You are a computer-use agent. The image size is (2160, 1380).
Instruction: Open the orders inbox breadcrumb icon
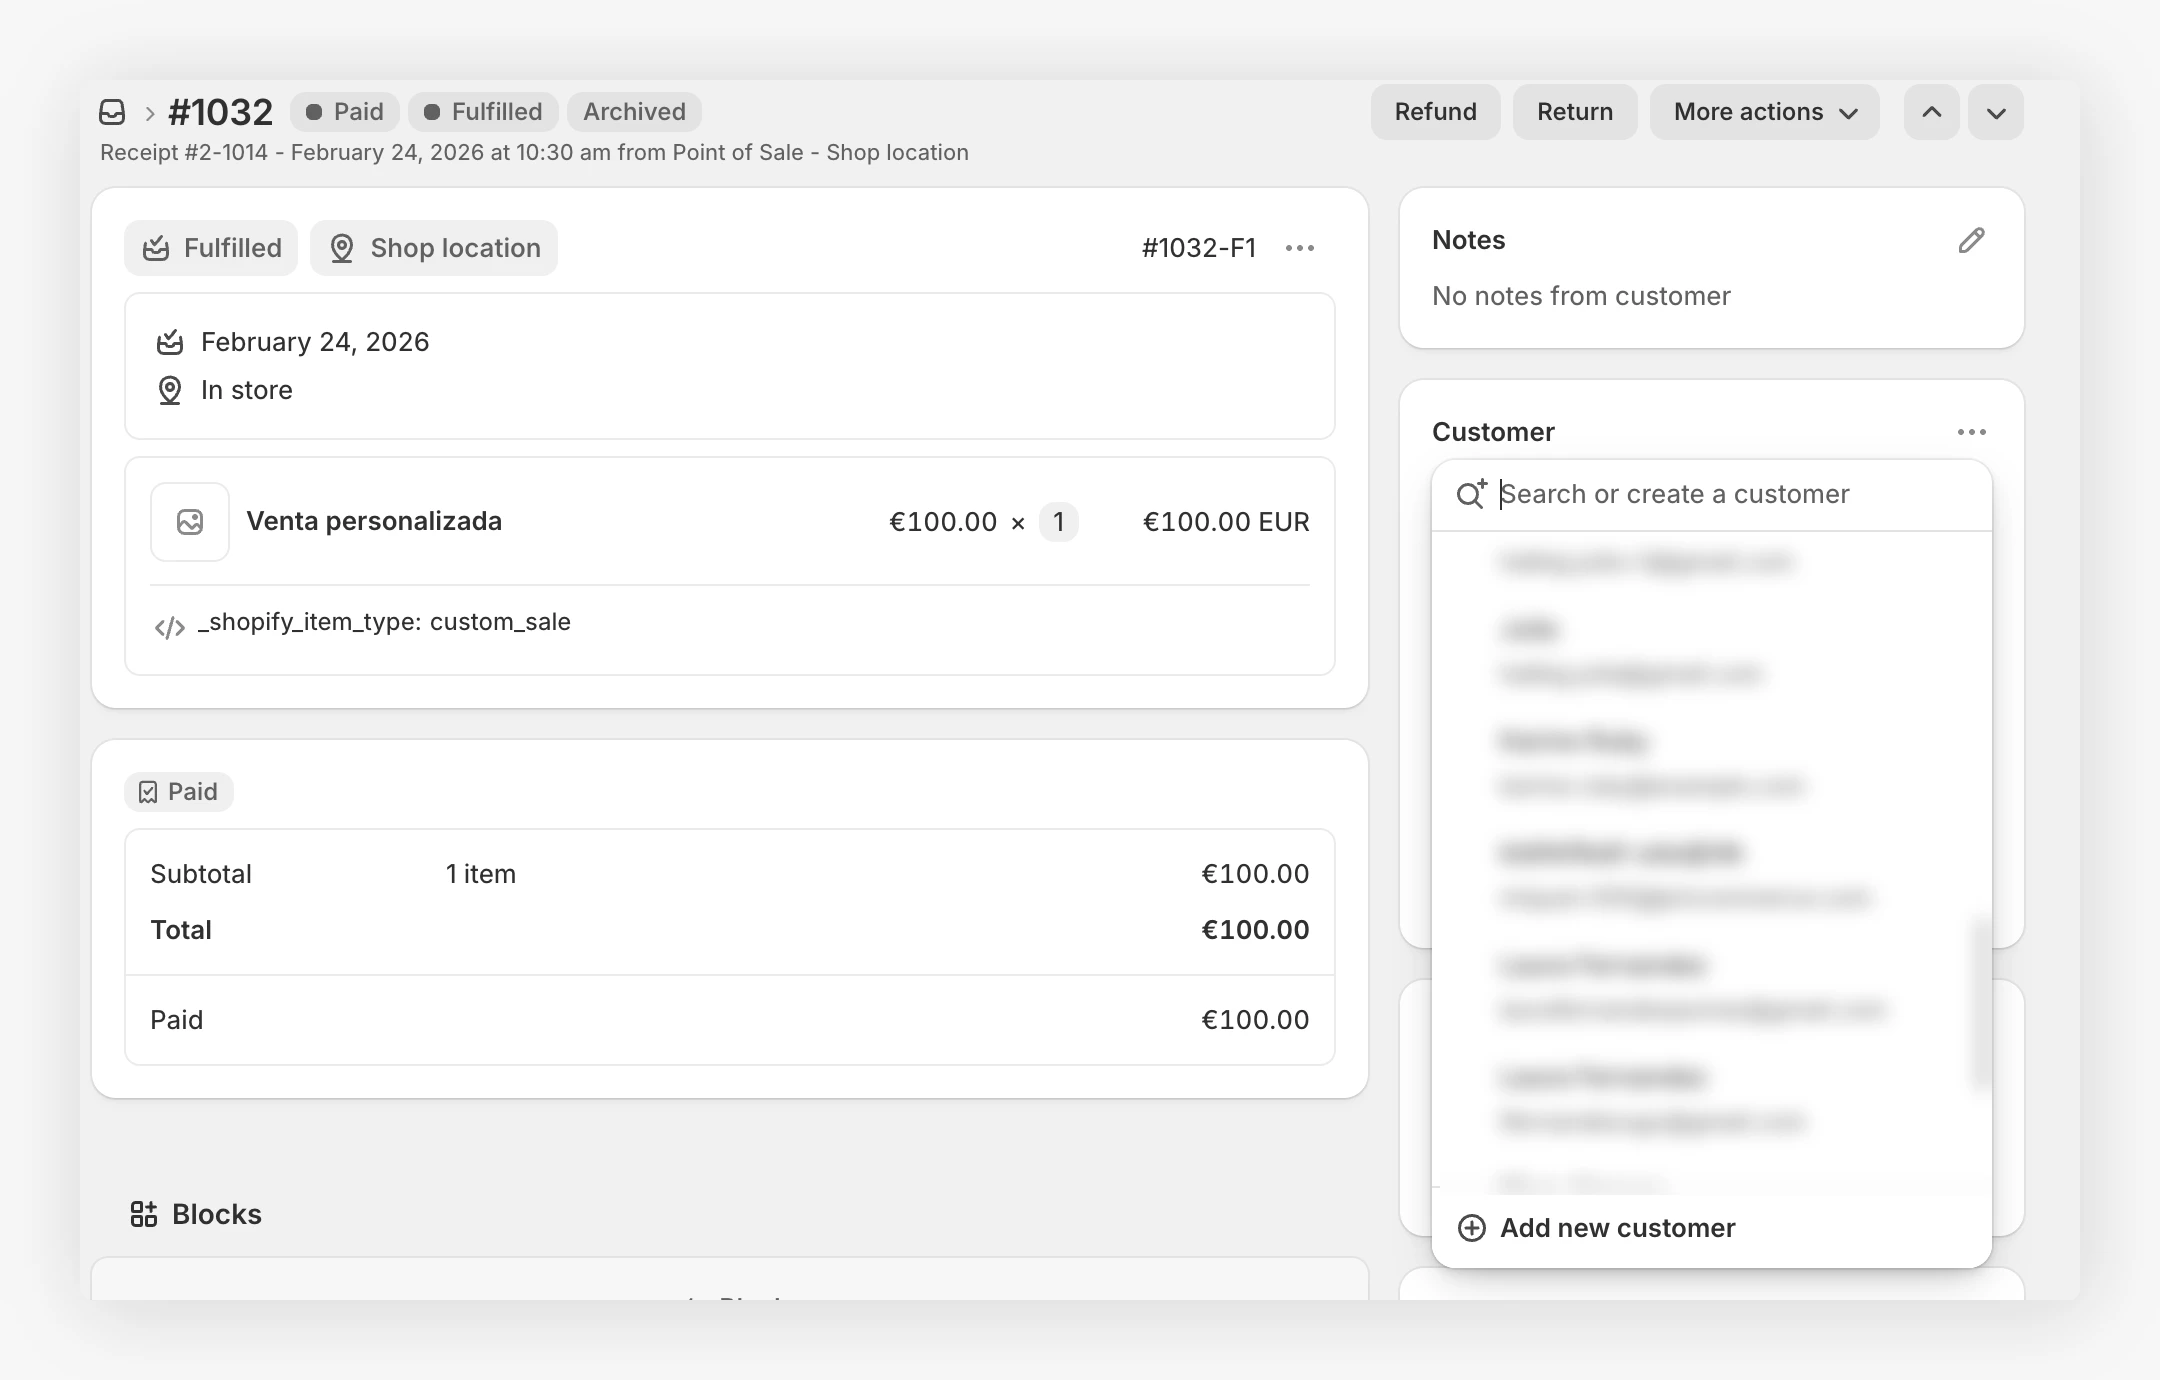pyautogui.click(x=112, y=112)
